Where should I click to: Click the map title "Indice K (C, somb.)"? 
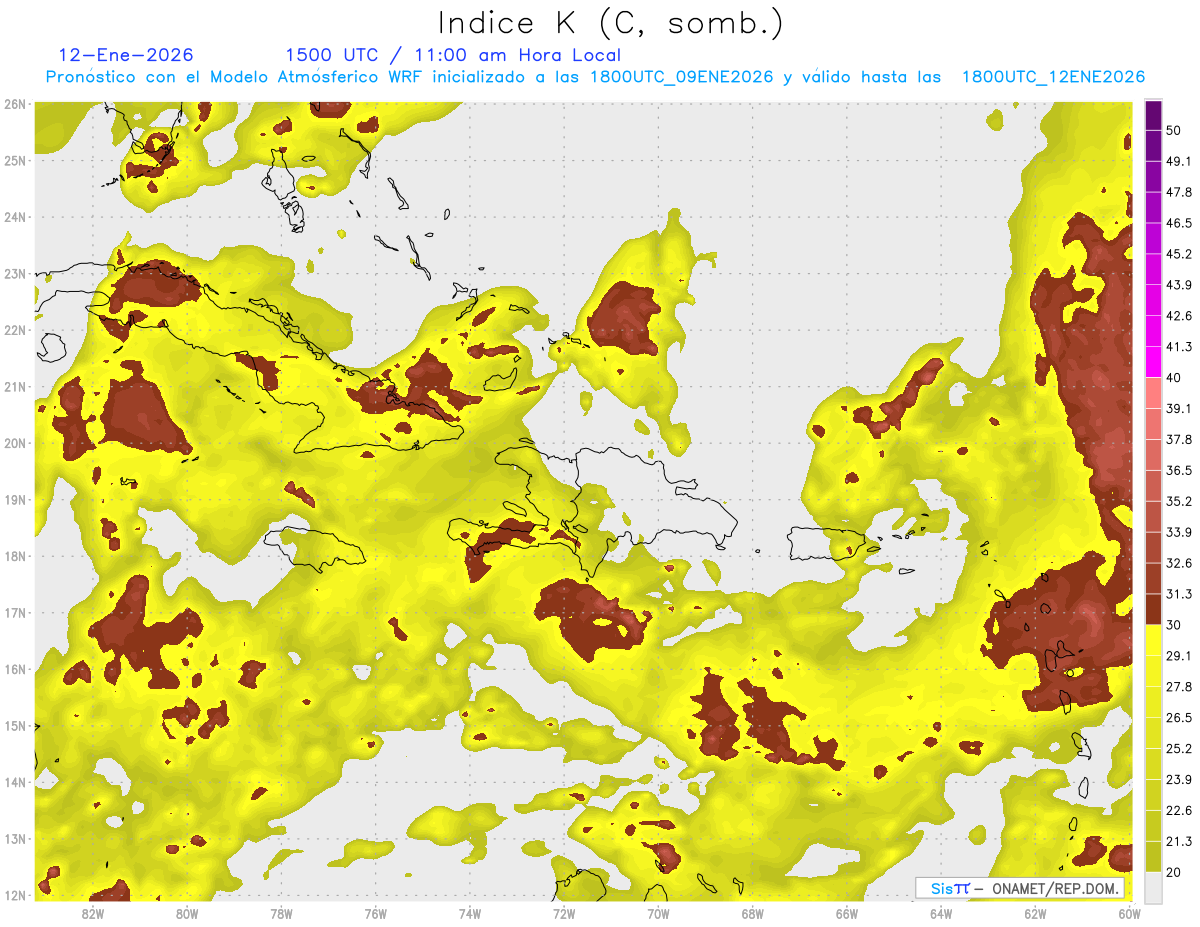point(610,22)
